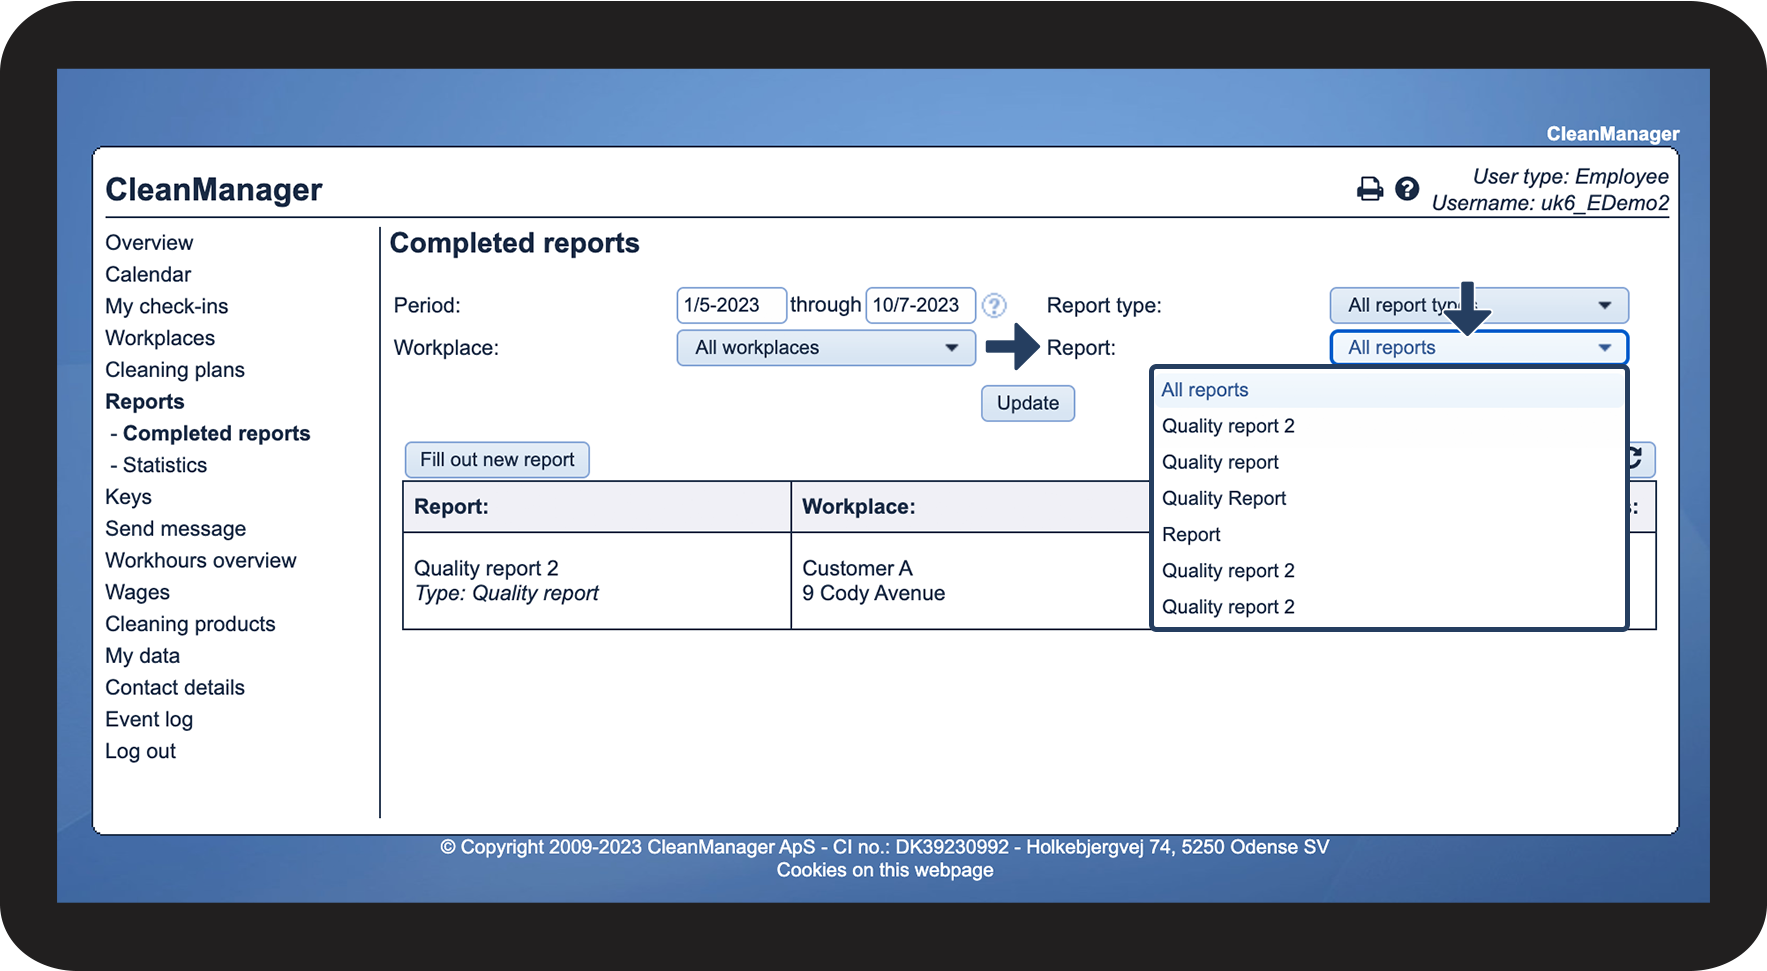Open Calendar from the sidebar
Screen dimensions: 1767x971
(148, 274)
